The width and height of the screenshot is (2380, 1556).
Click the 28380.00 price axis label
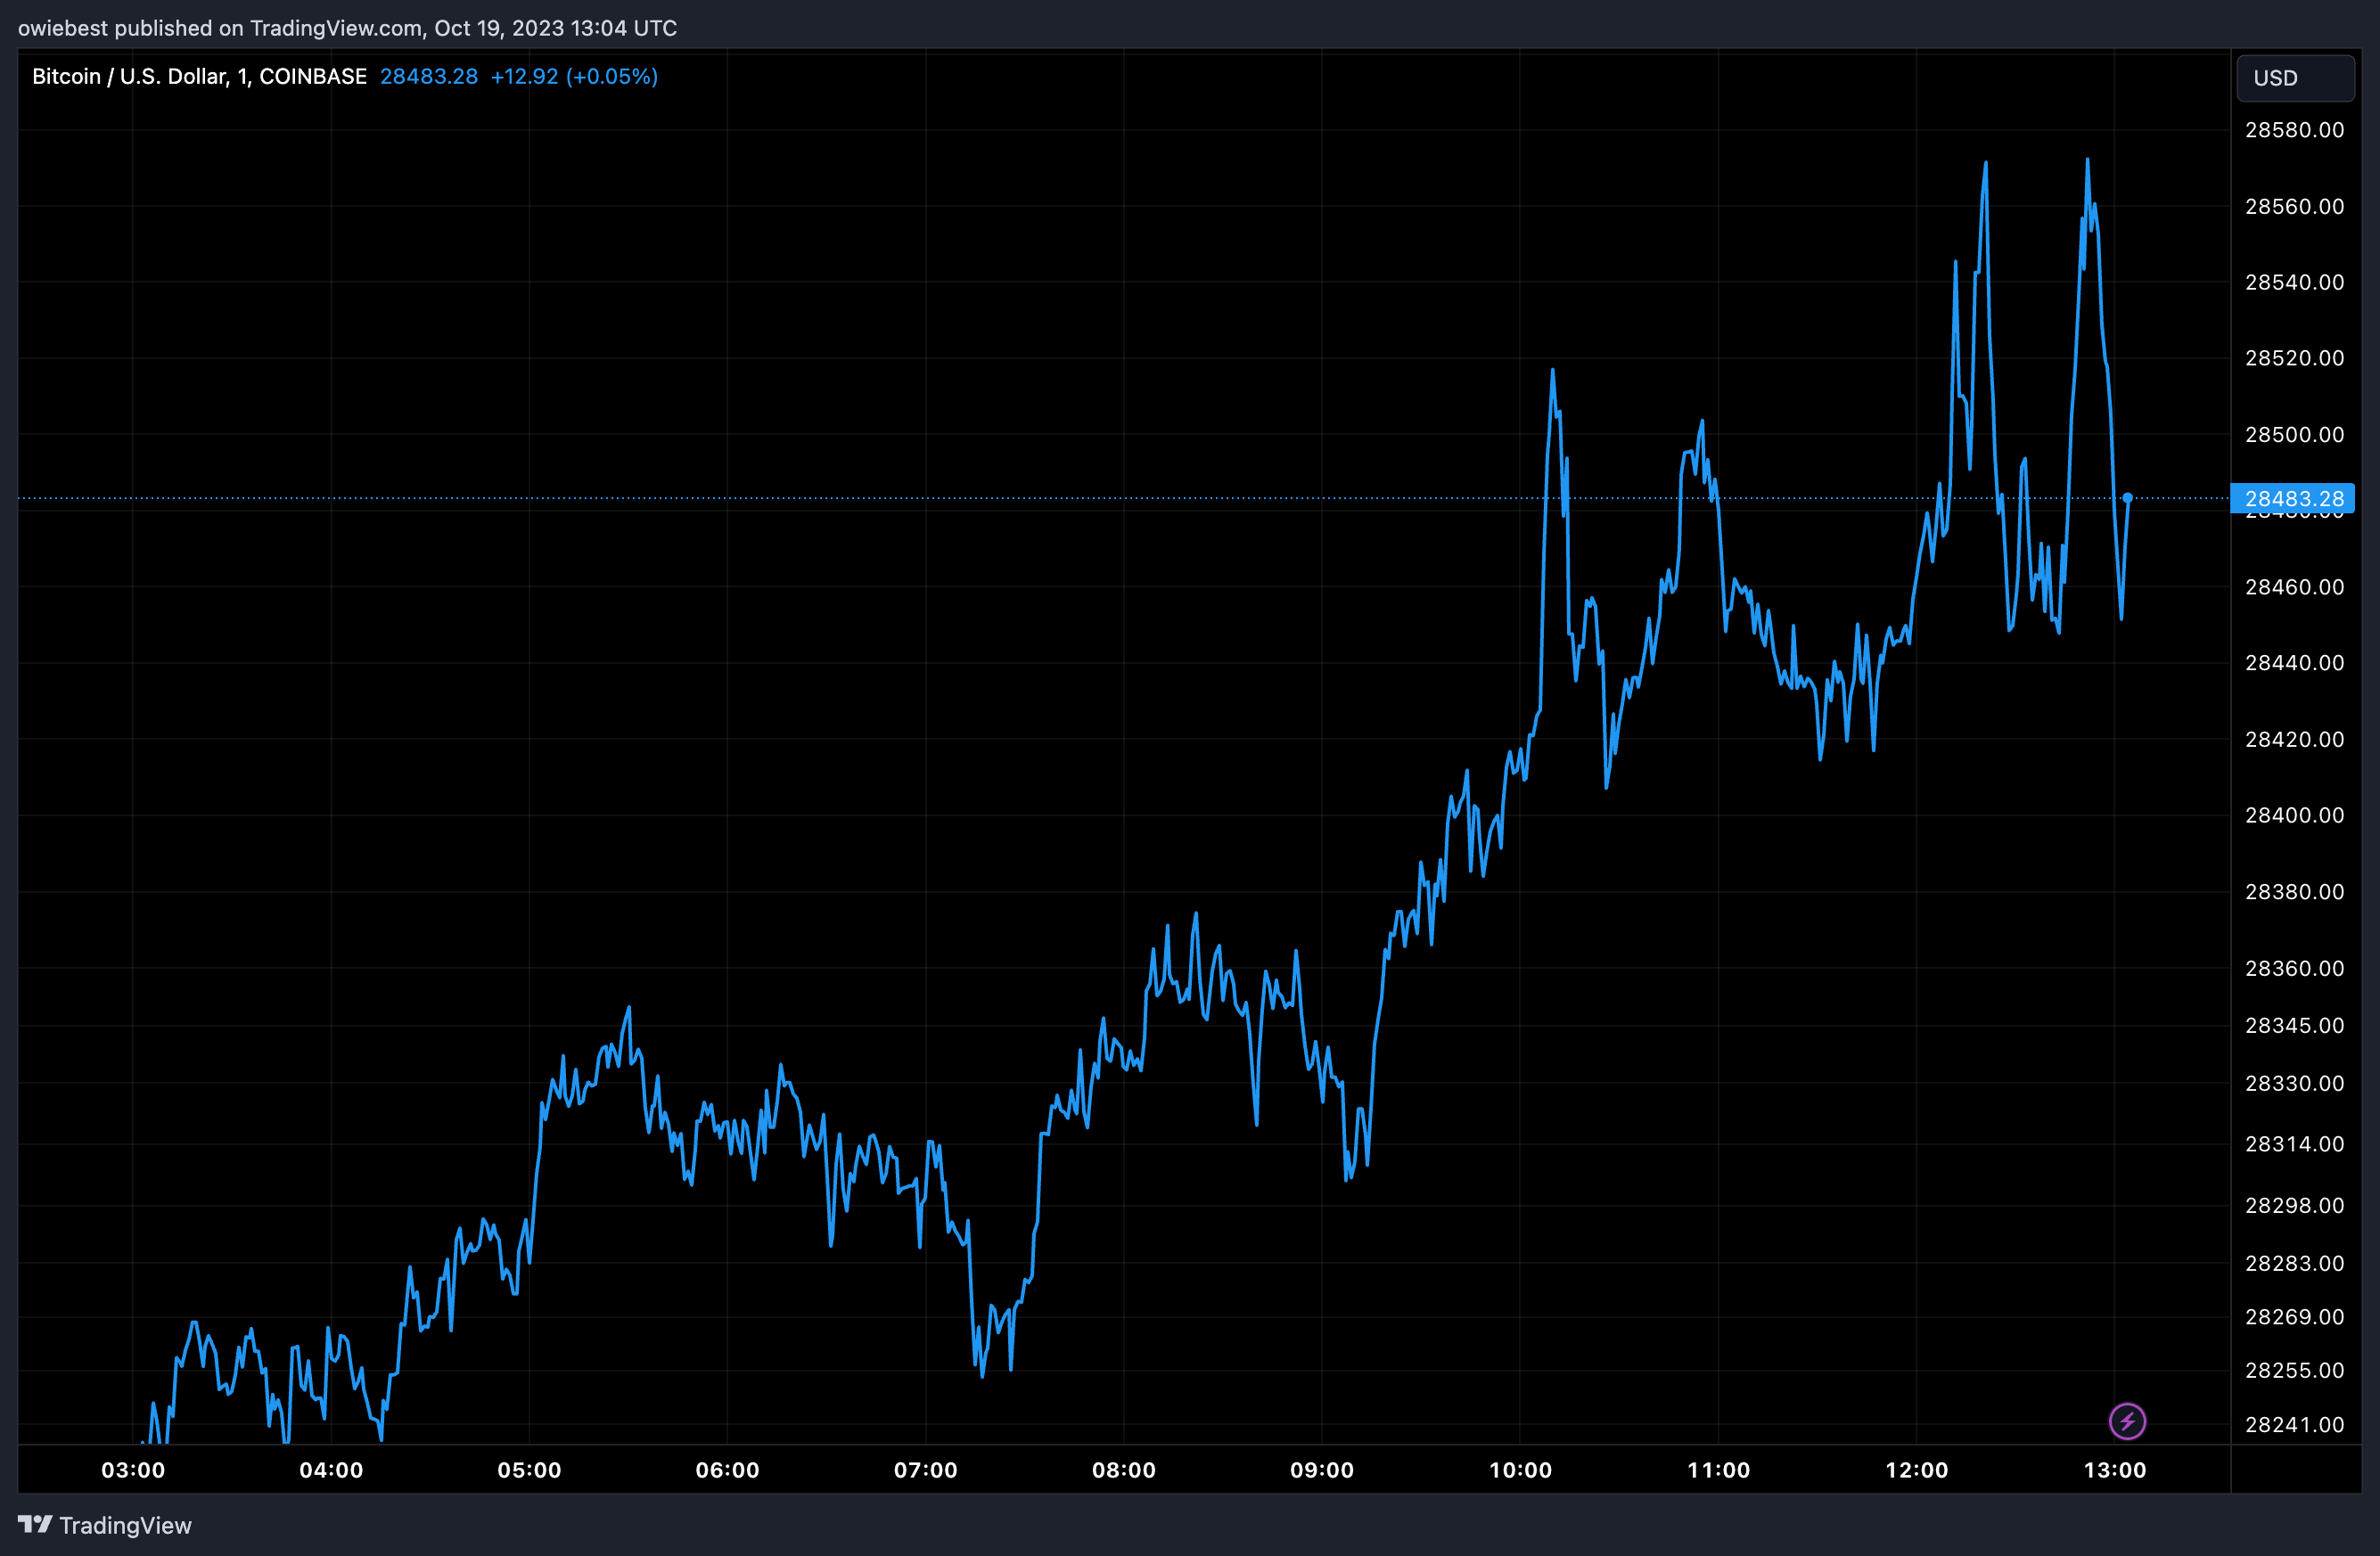coord(2294,891)
